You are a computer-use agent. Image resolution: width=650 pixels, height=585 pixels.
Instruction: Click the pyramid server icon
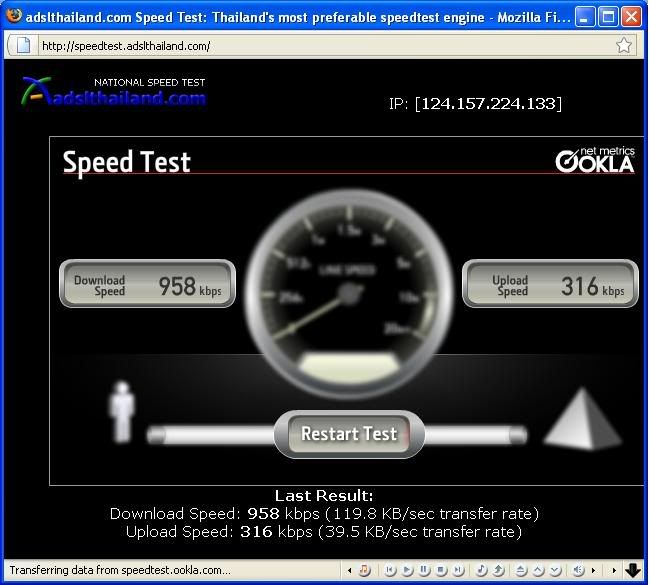pos(583,419)
